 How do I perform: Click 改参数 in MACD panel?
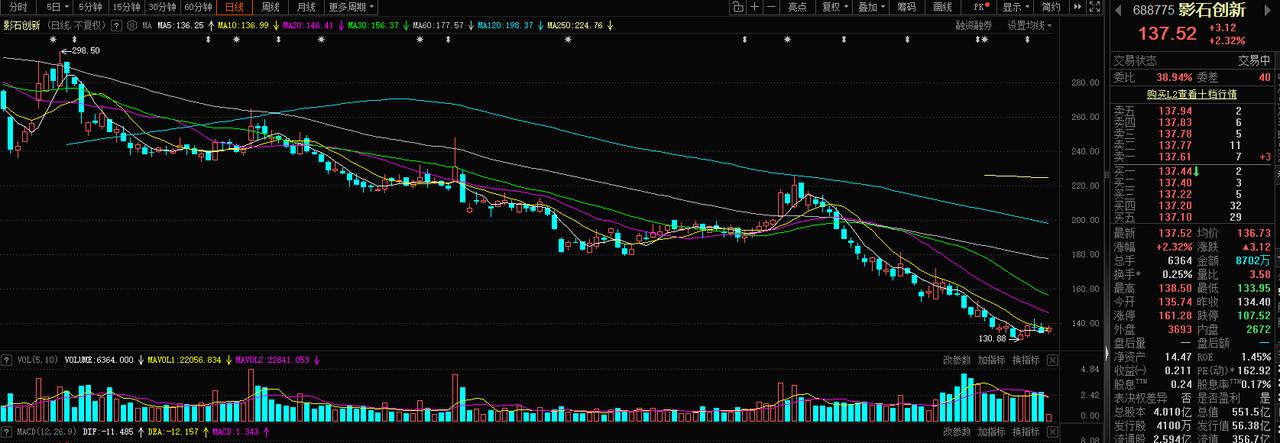tap(957, 432)
